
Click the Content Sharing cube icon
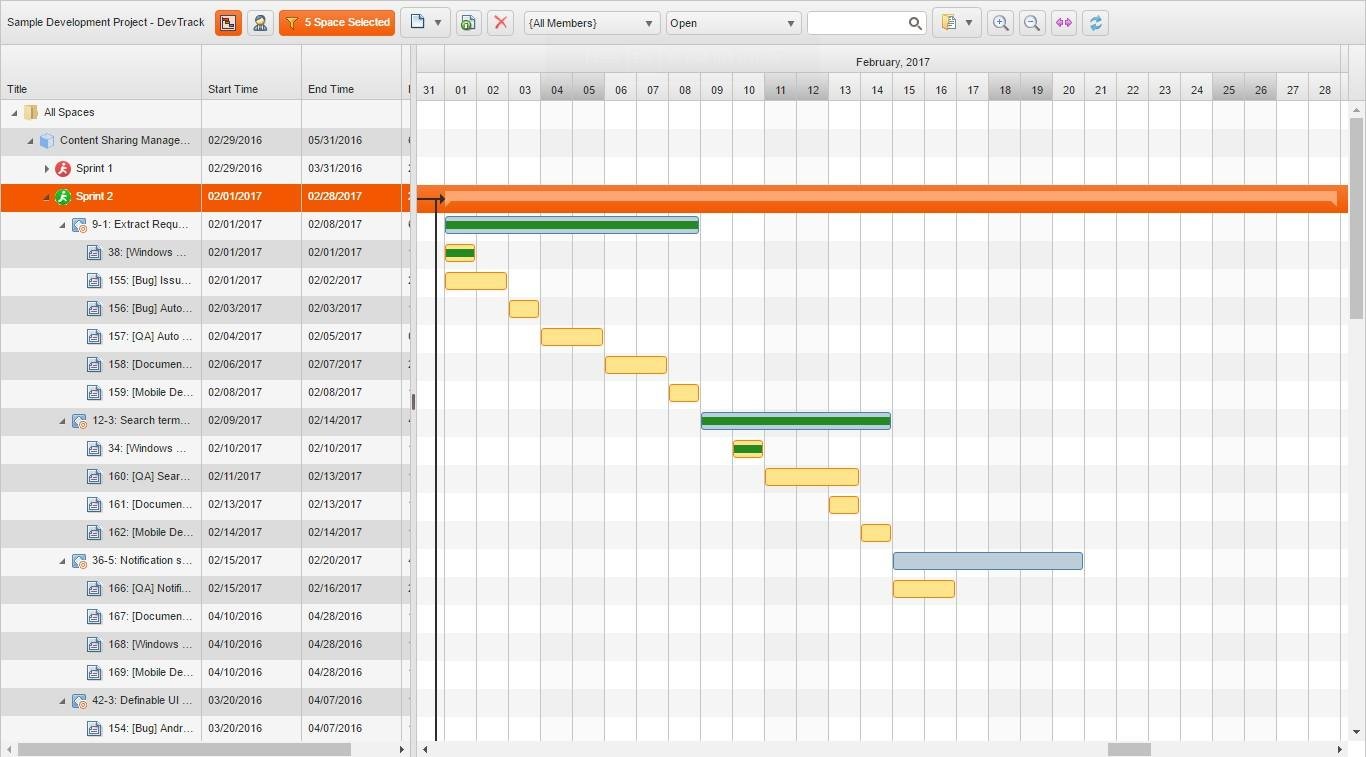(x=47, y=141)
